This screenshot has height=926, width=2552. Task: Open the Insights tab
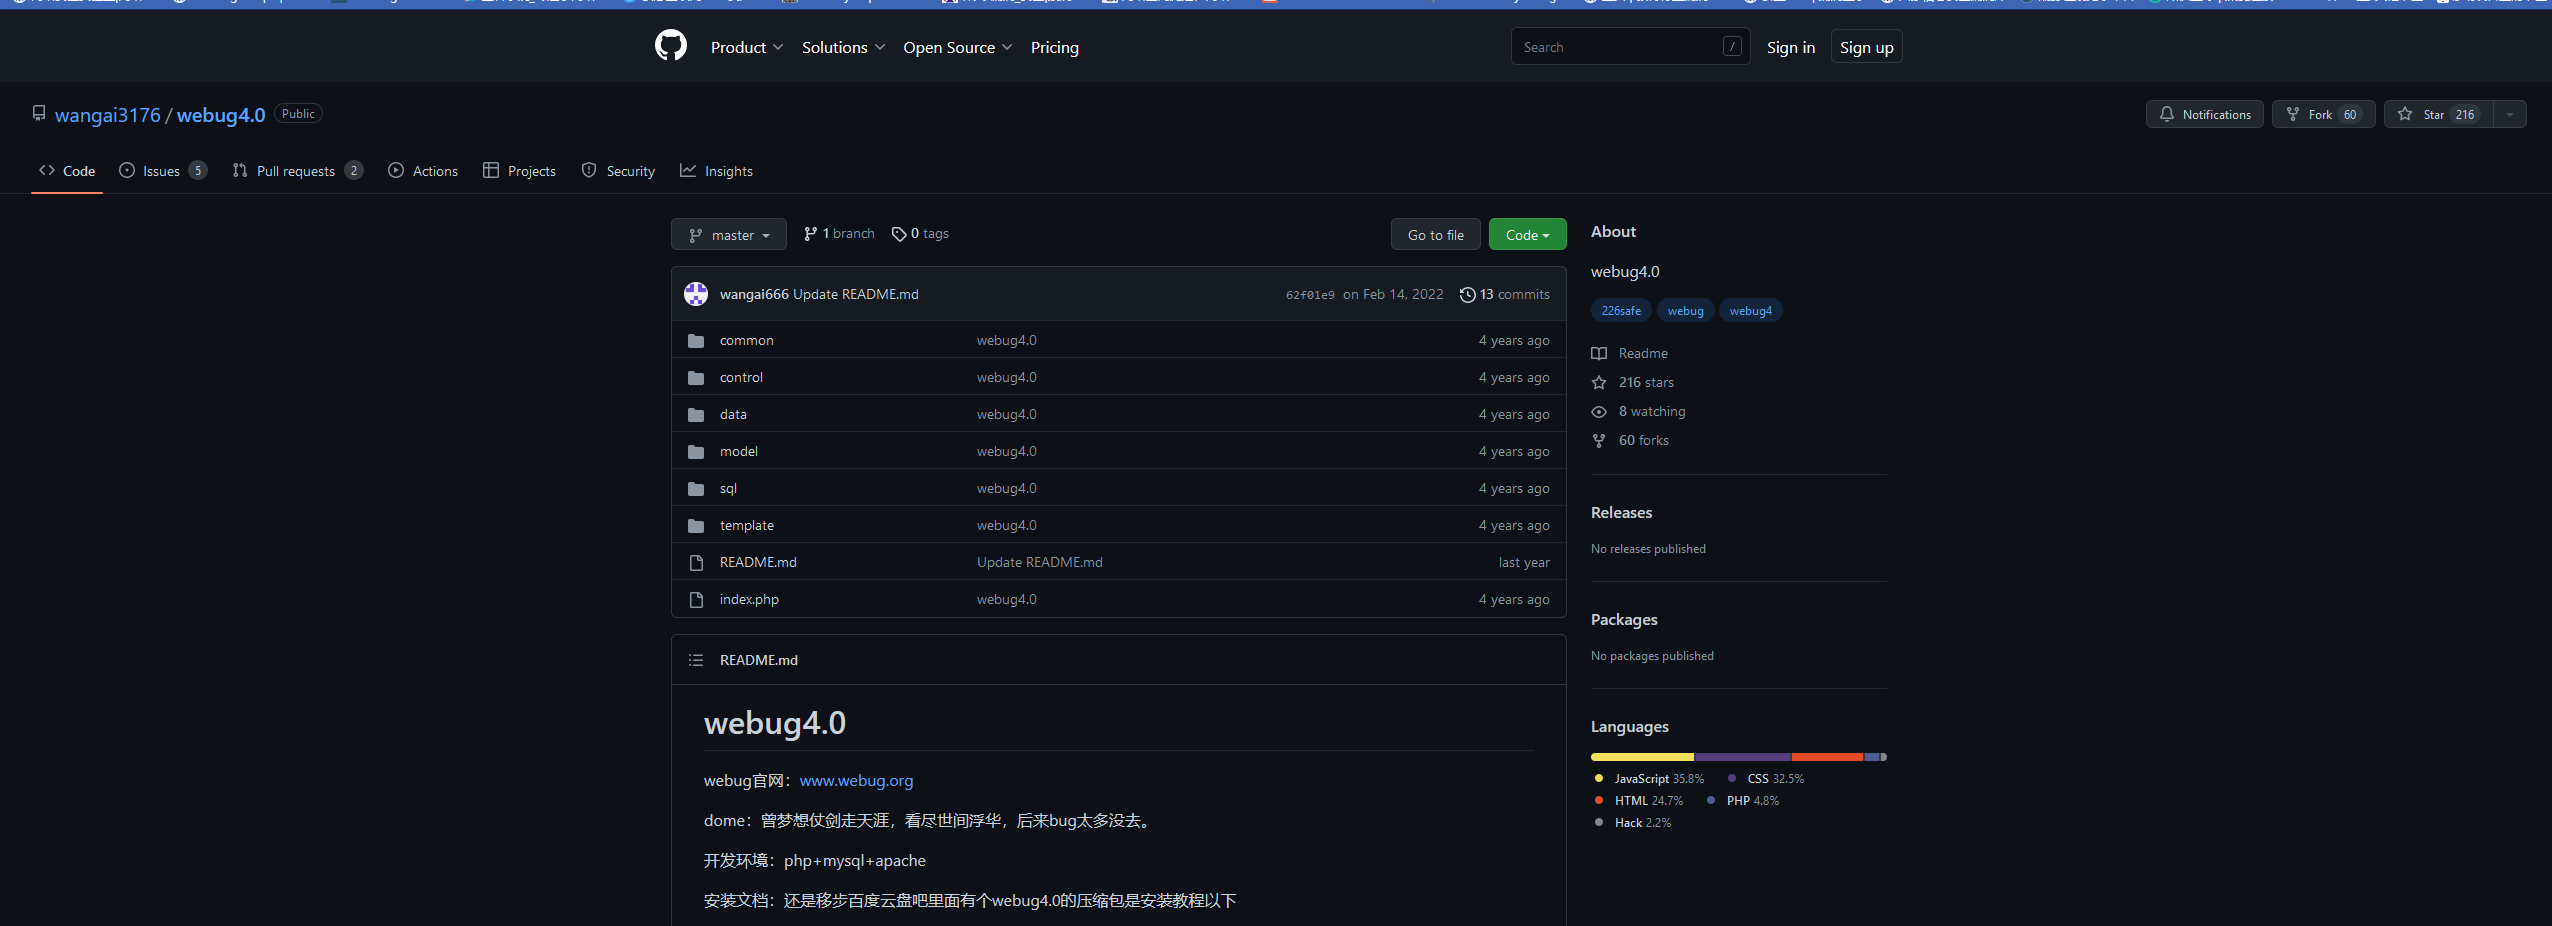click(716, 171)
